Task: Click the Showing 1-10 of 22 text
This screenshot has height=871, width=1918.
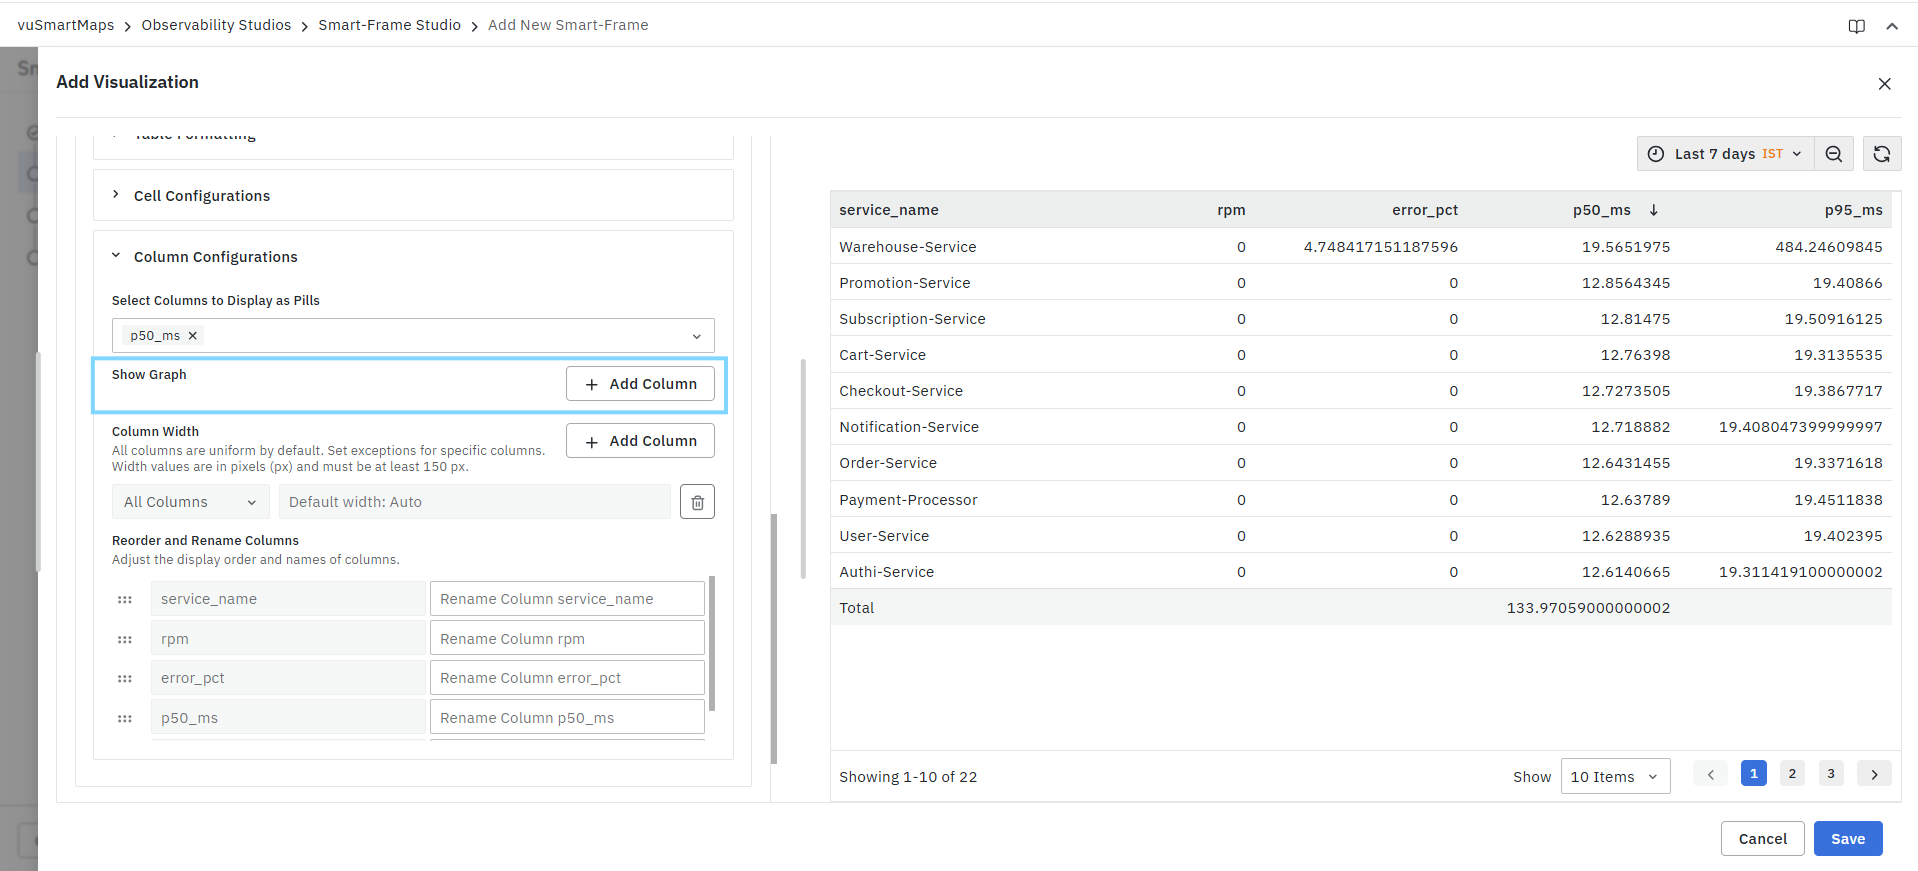Action: [x=908, y=777]
